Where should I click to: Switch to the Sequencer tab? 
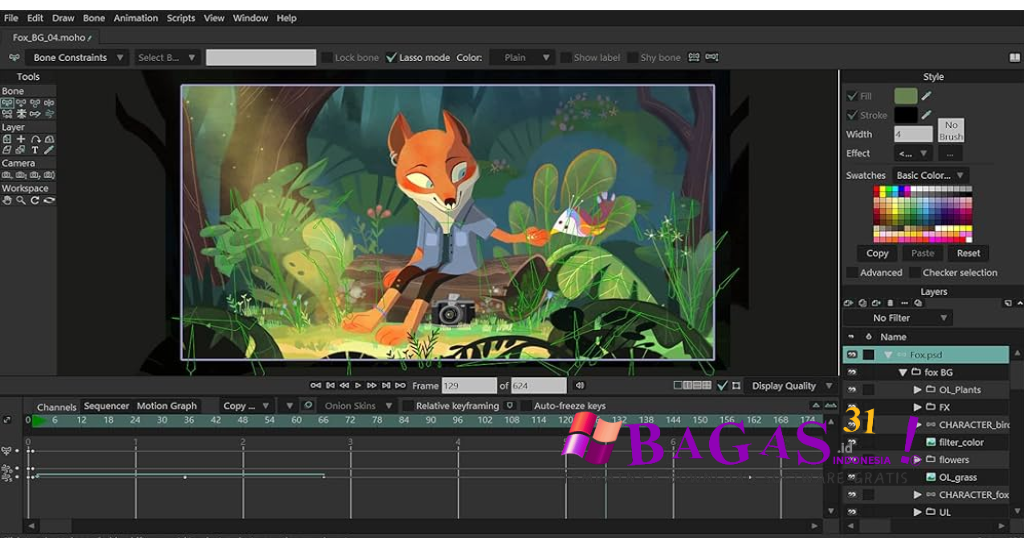coord(106,405)
